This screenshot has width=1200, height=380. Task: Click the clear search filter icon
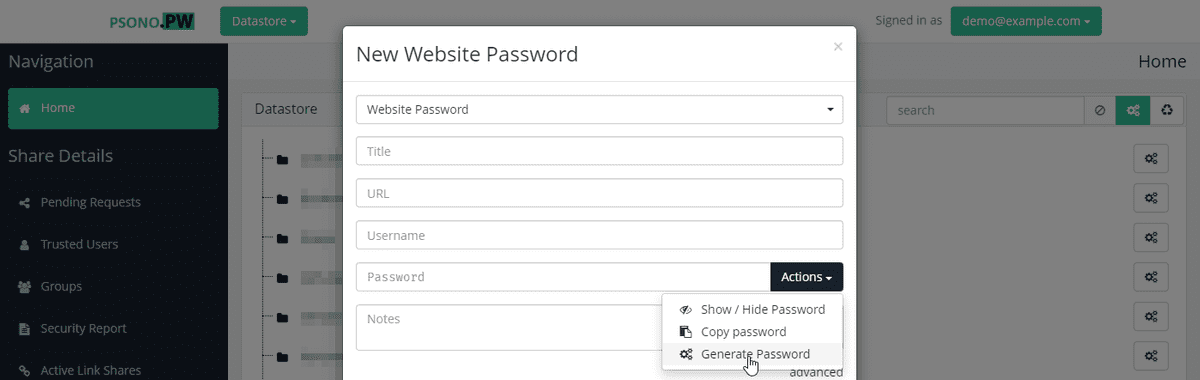click(x=1100, y=110)
